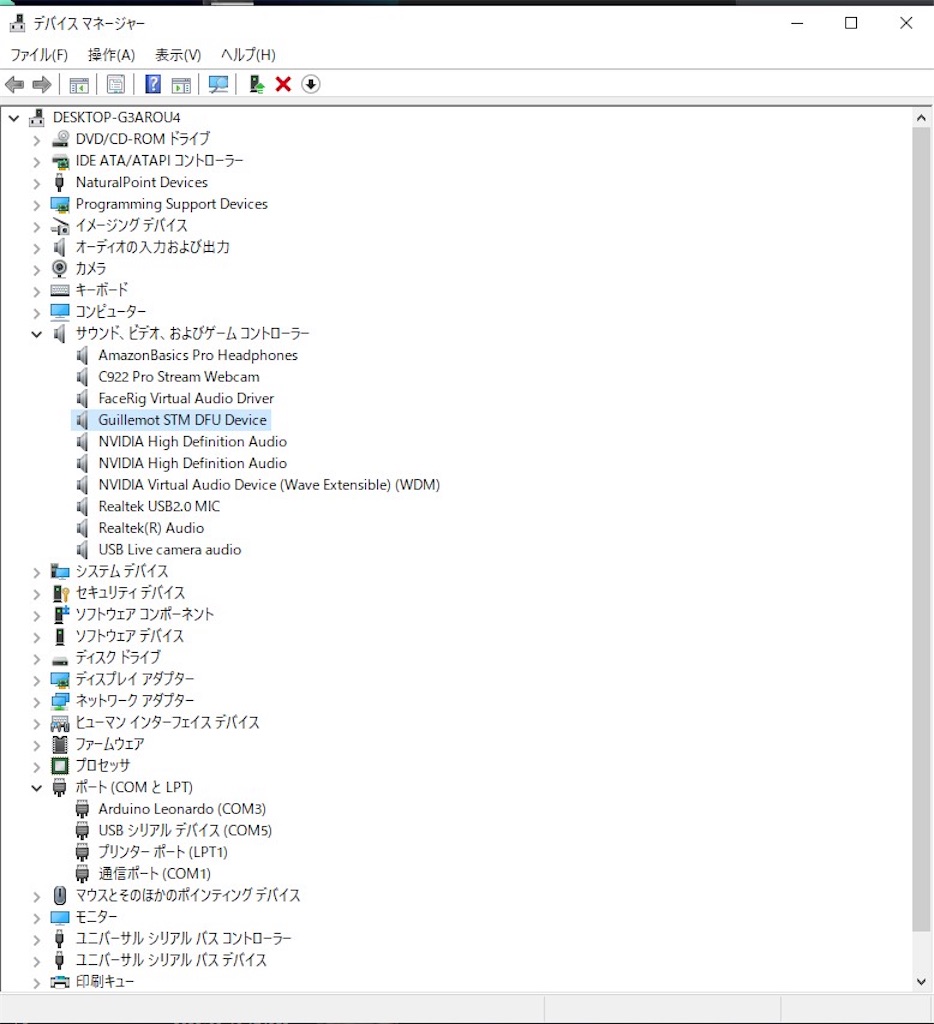The width and height of the screenshot is (934, 1024).
Task: Click the disk icon for ディスク ドライブ
Action: tap(60, 660)
